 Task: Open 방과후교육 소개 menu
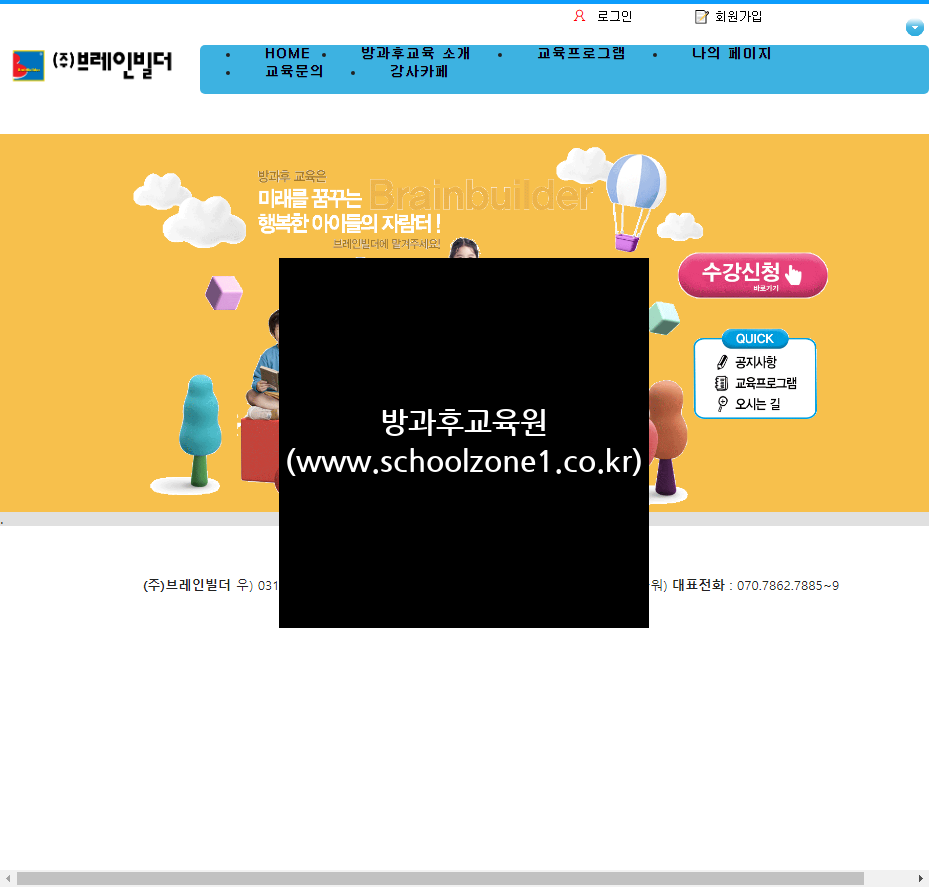tap(415, 53)
